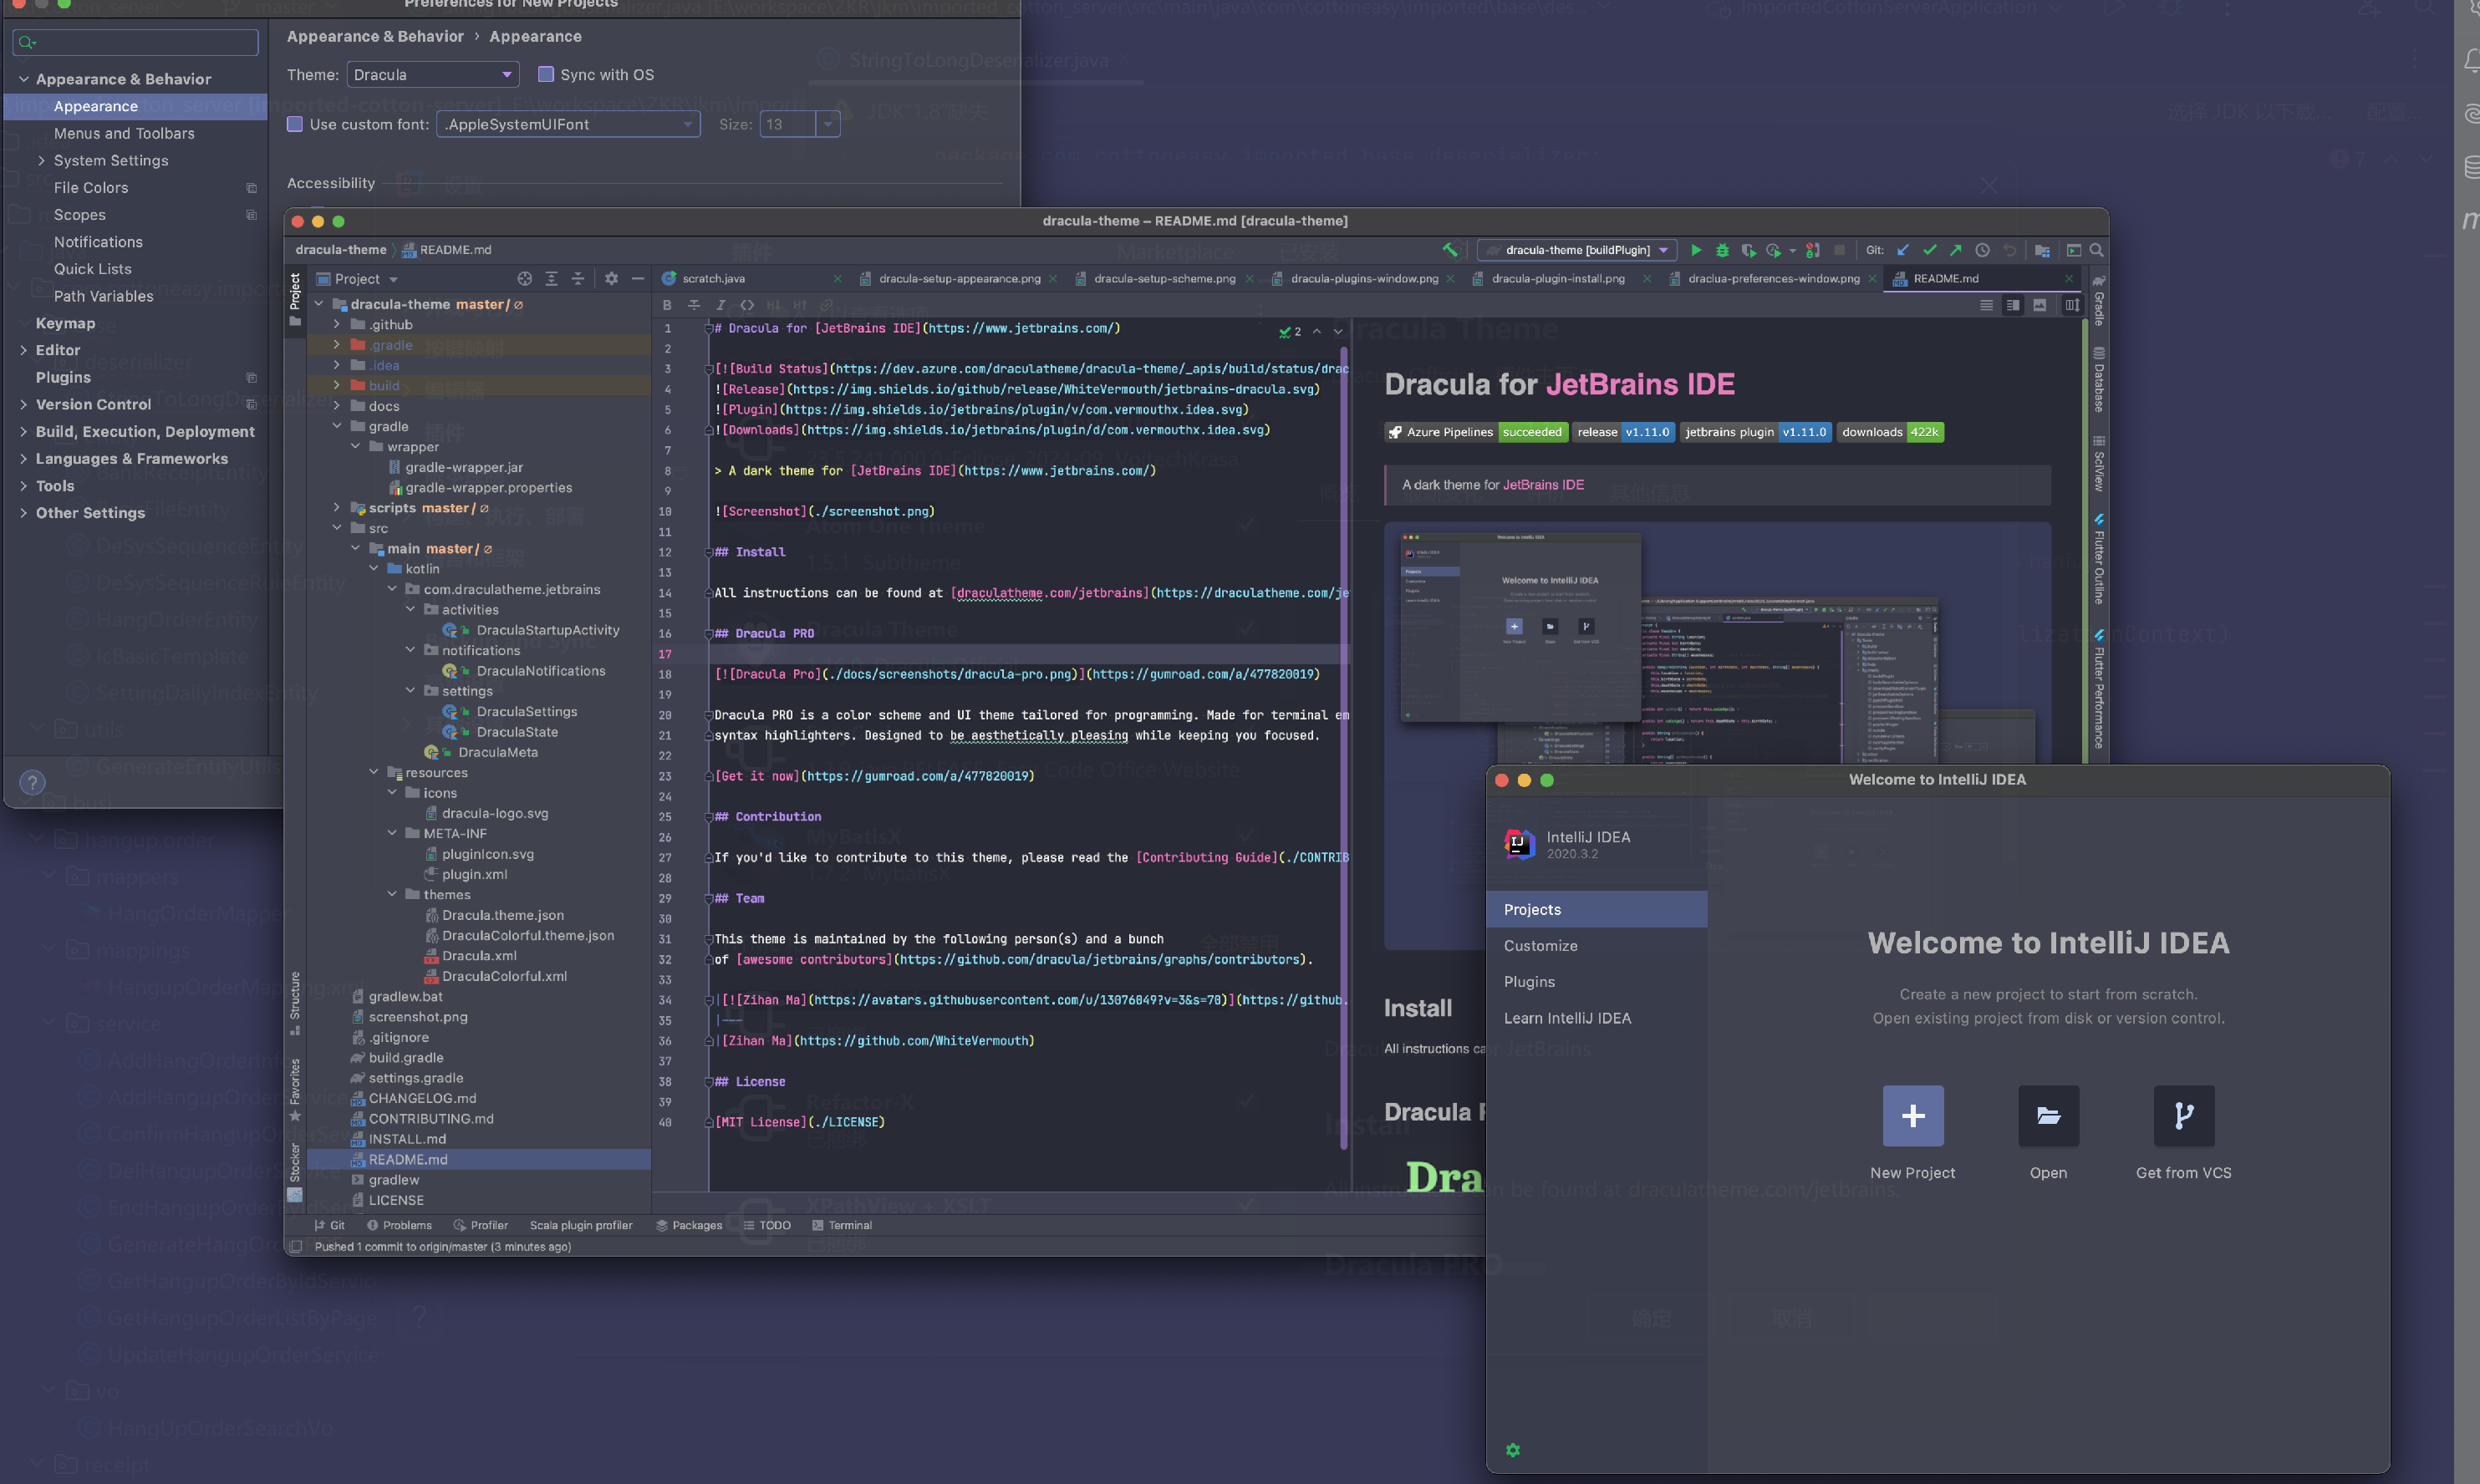Select opened file with the locate crosshair icon

tap(524, 279)
